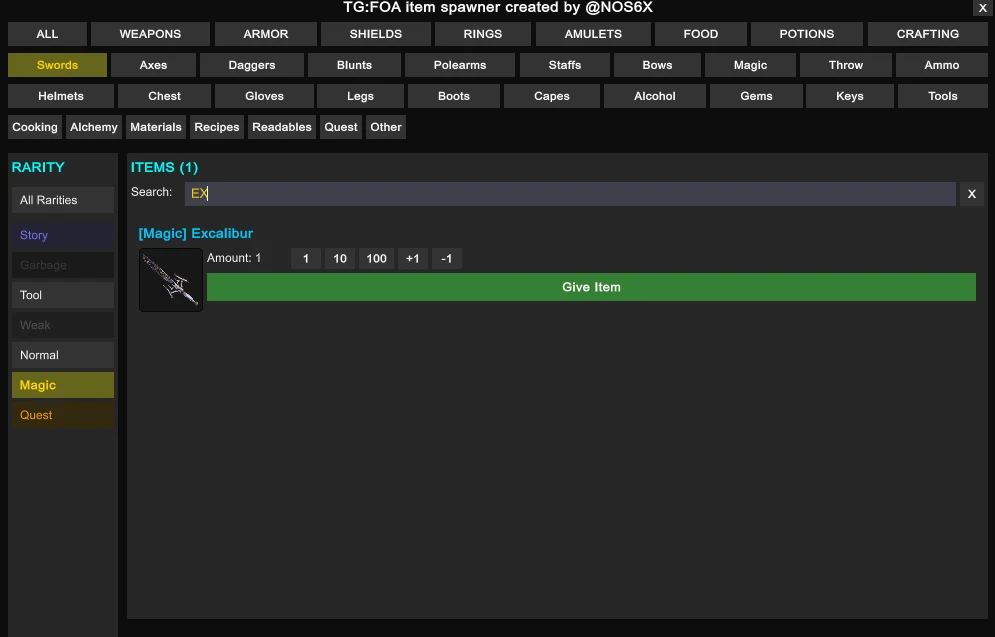The width and height of the screenshot is (995, 637).
Task: Select the Cooking subcategory
Action: [35, 128]
